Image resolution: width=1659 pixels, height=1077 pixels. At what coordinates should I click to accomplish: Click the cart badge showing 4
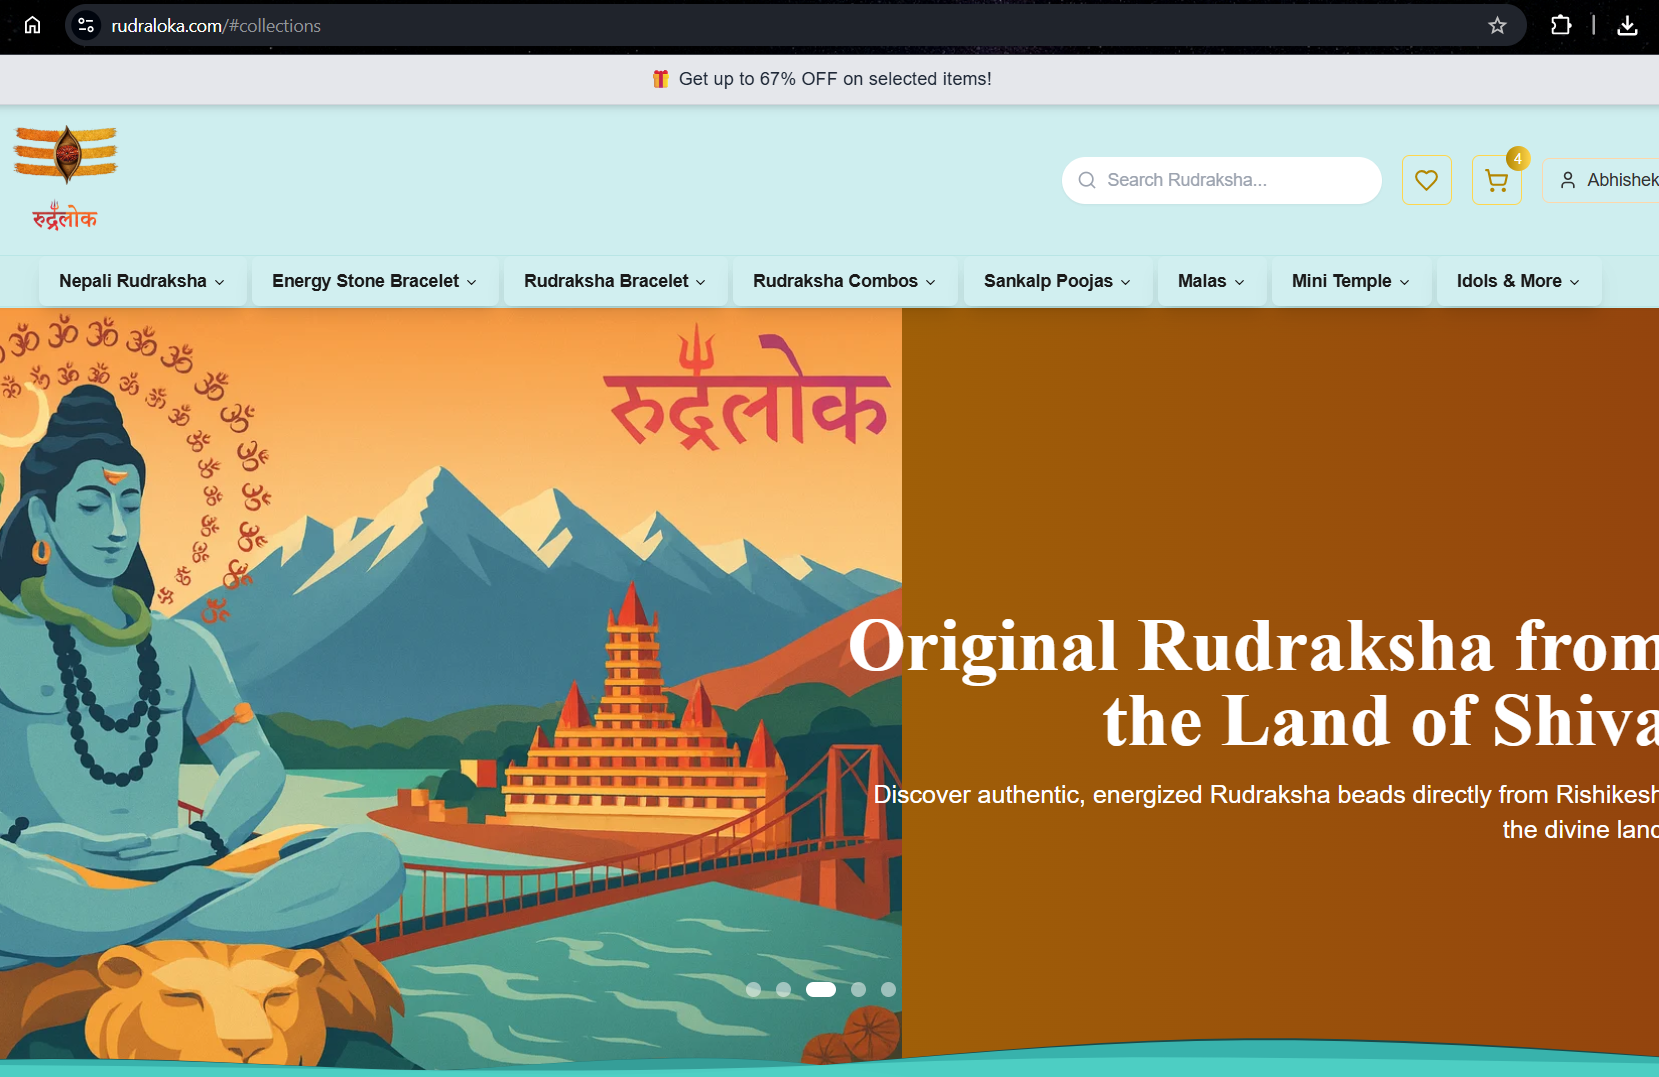coord(1518,158)
